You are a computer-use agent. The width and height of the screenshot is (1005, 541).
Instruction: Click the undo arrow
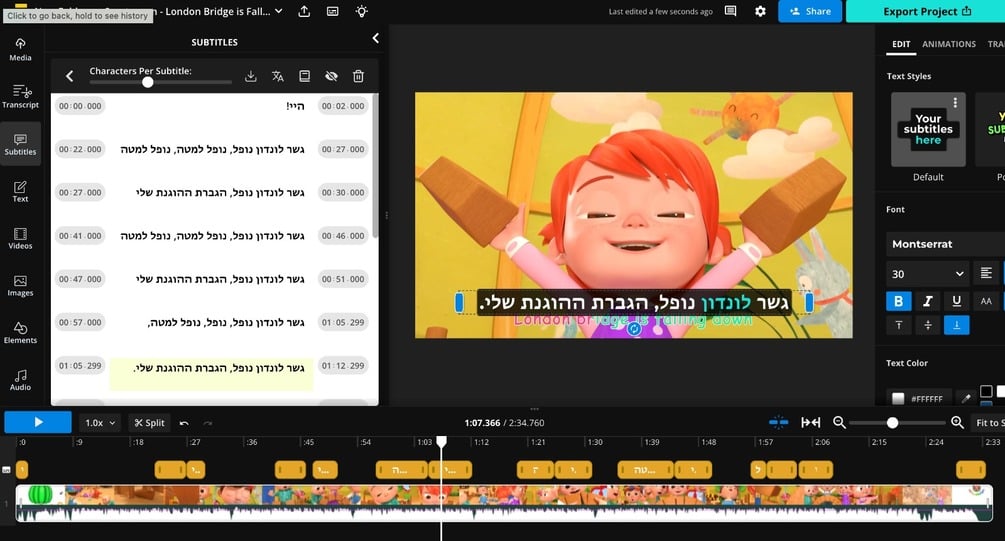(184, 423)
